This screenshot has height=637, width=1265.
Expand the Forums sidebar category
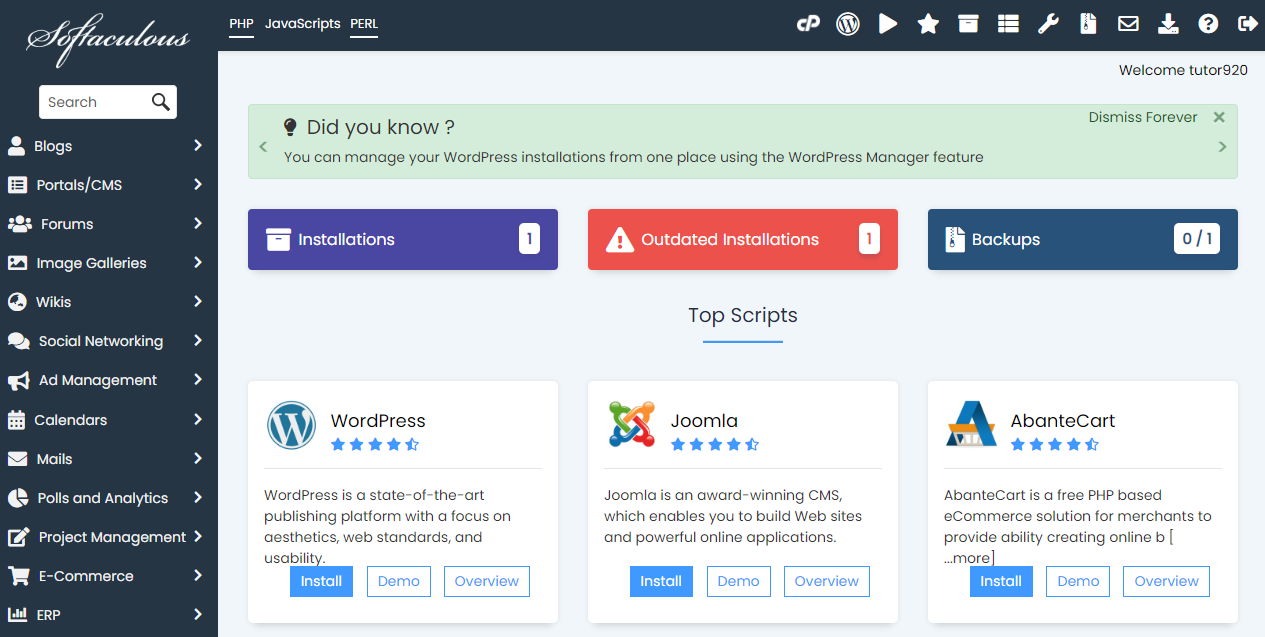click(108, 224)
